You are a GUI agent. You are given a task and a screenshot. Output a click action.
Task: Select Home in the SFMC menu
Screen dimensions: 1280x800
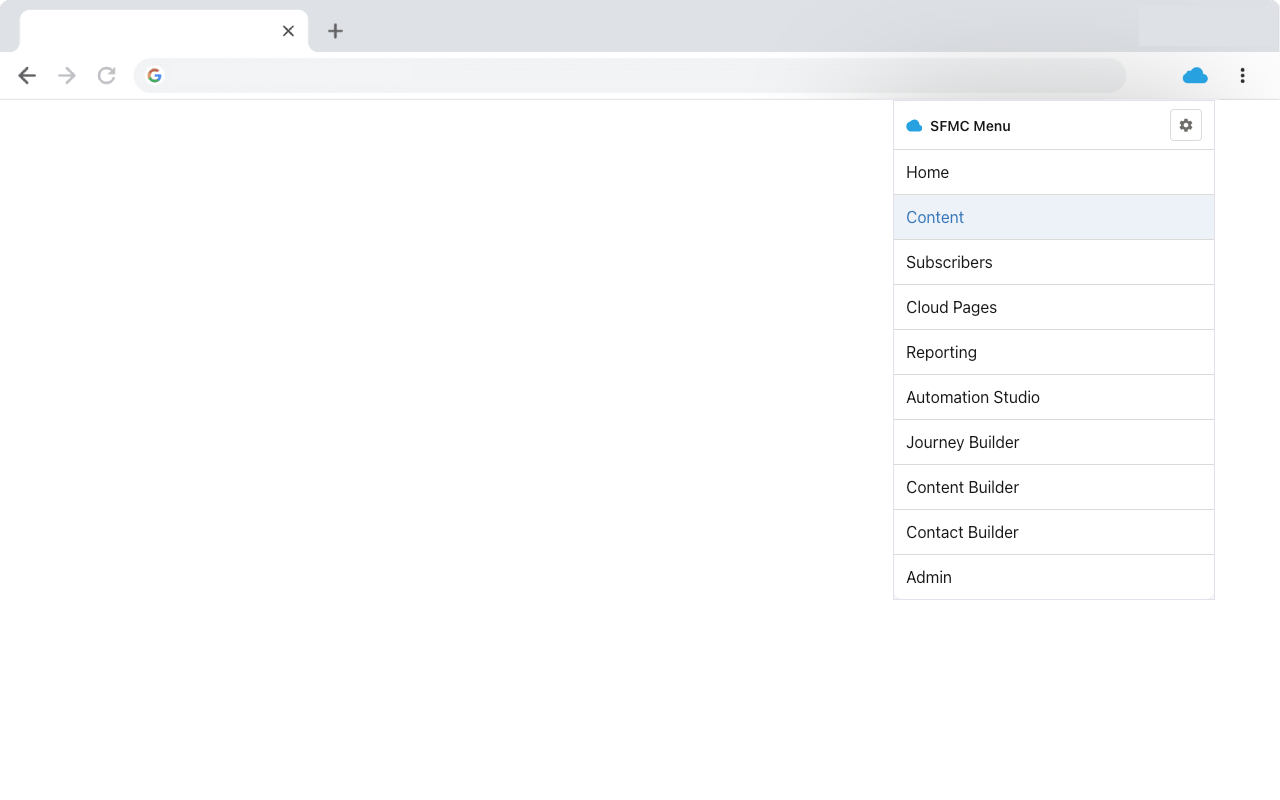click(x=1054, y=172)
